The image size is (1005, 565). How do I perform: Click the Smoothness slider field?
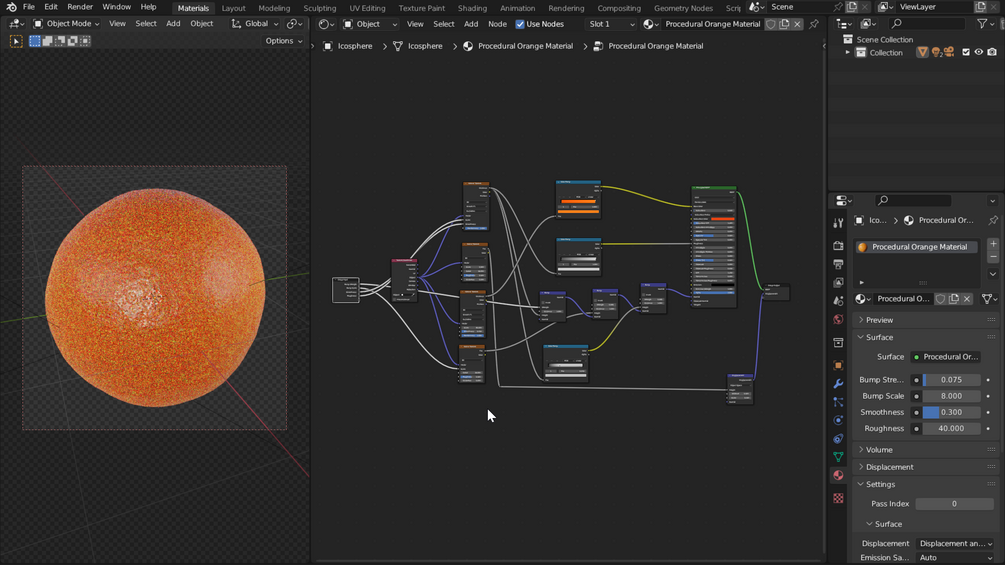point(951,412)
